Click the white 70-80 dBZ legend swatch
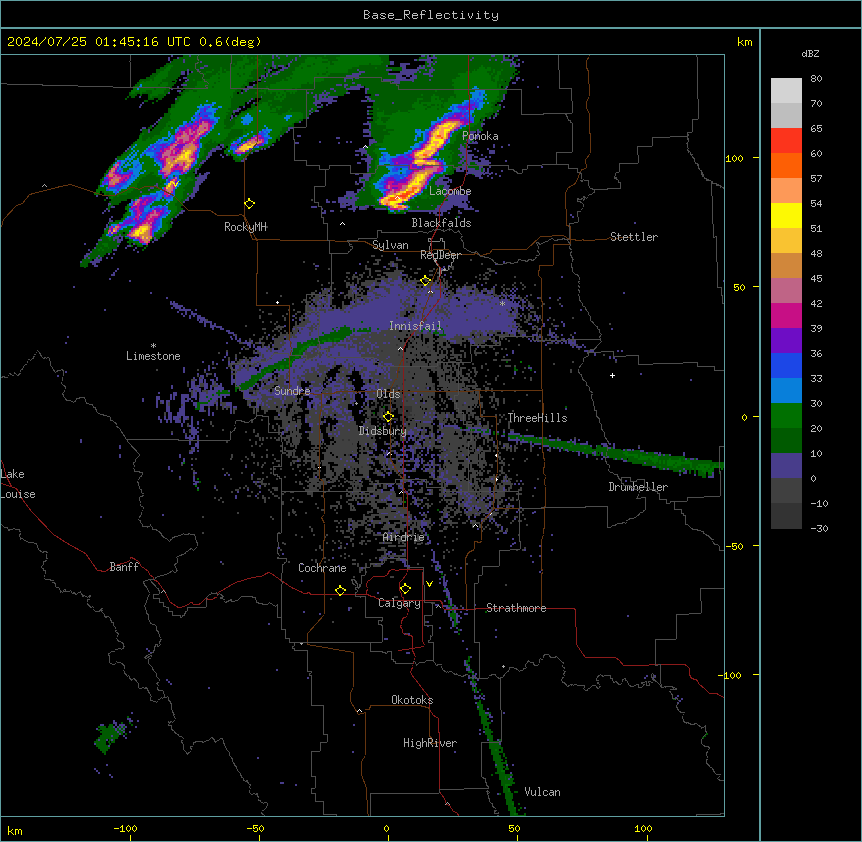The width and height of the screenshot is (862, 842). [786, 90]
